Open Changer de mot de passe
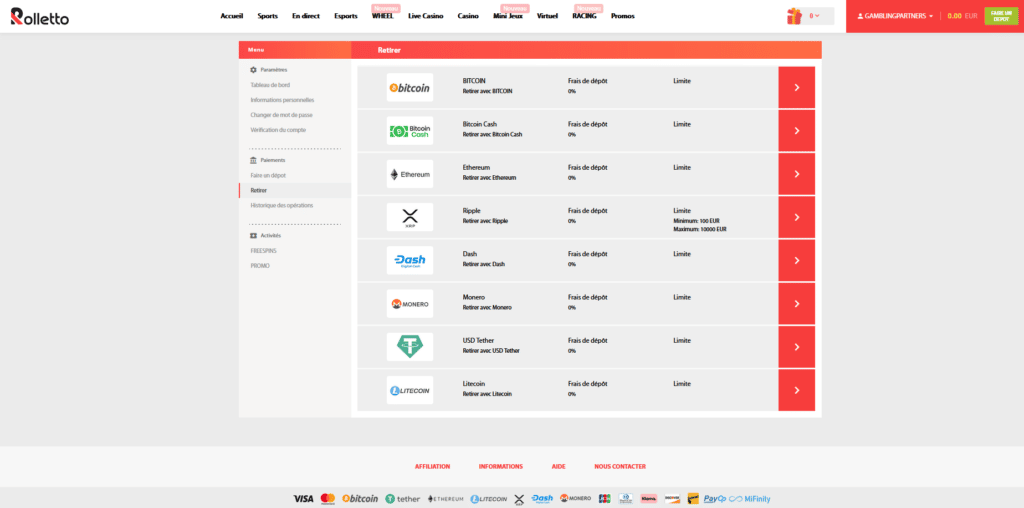This screenshot has width=1024, height=508. click(281, 115)
